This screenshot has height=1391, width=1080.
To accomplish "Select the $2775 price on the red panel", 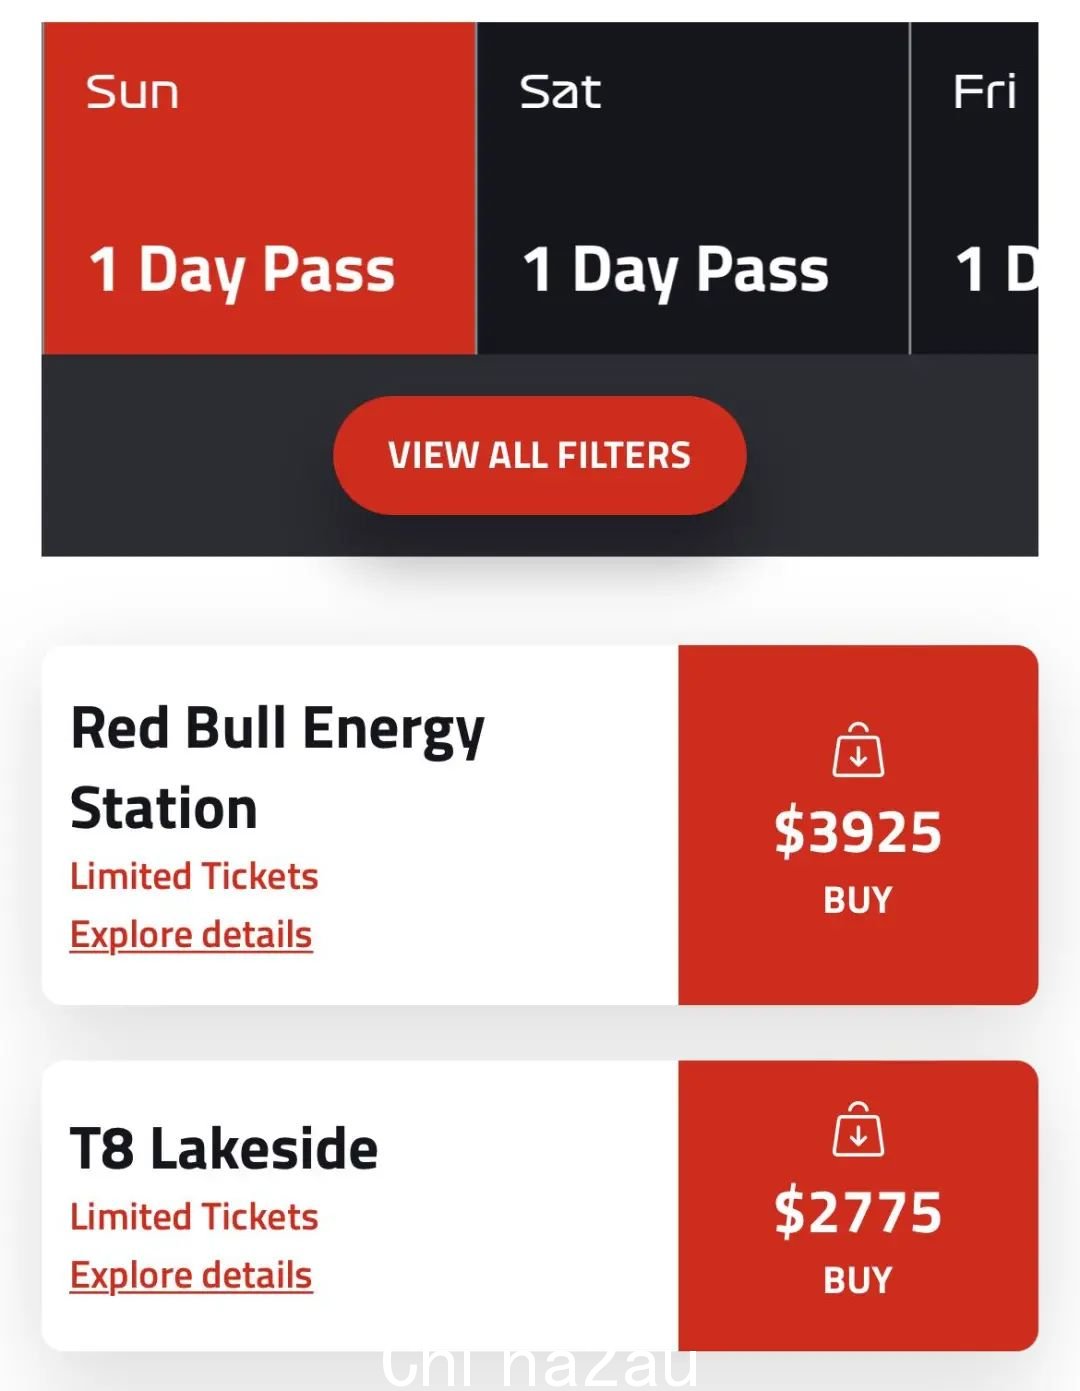I will (858, 1212).
